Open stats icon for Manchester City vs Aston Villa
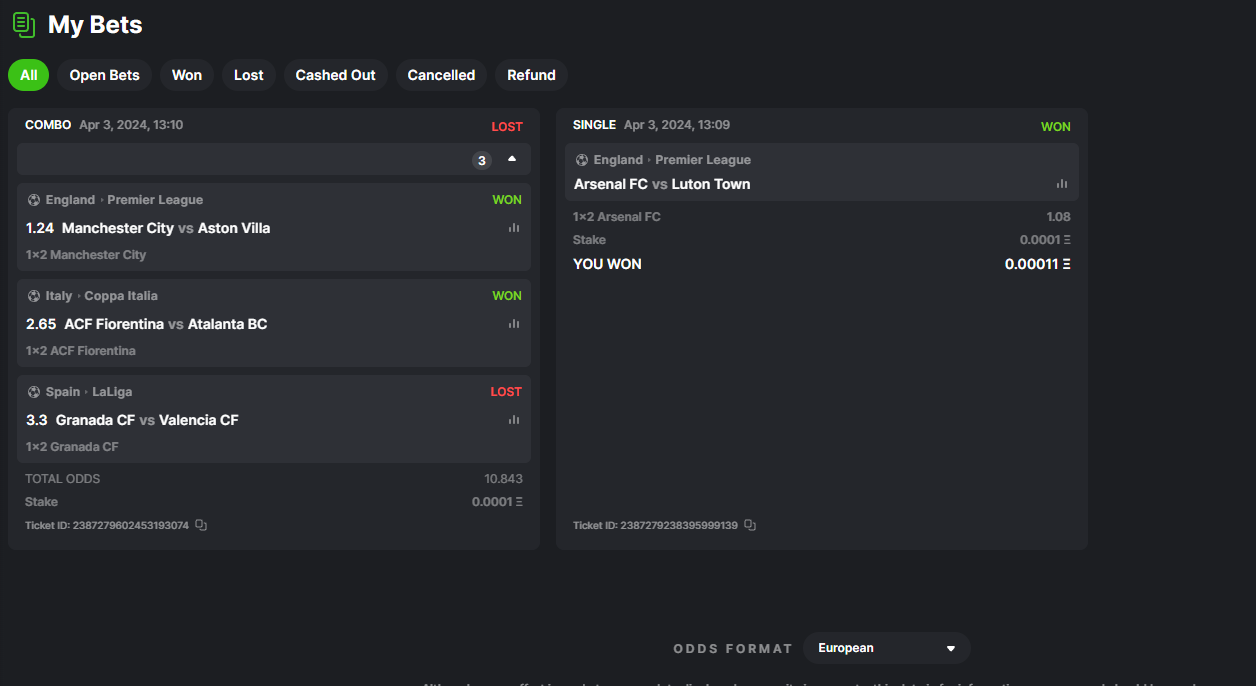 point(514,228)
